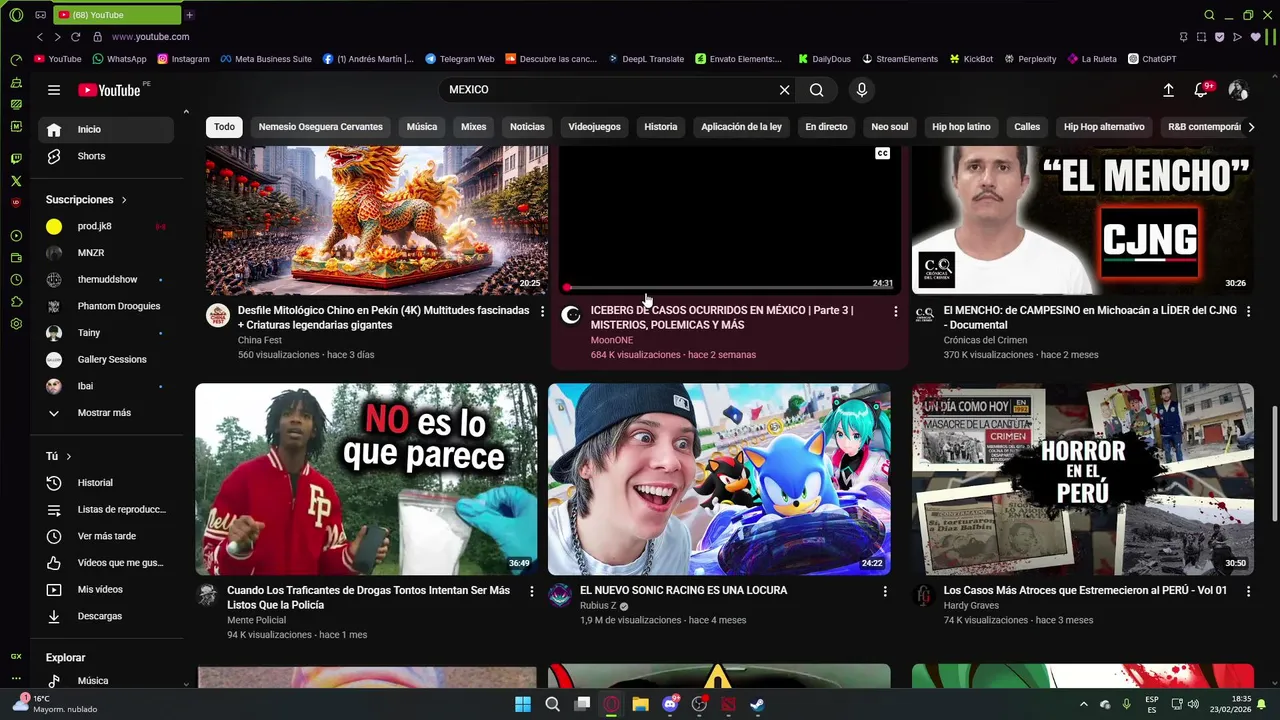Click the YouTube logo
The image size is (1280, 720).
[x=109, y=90]
